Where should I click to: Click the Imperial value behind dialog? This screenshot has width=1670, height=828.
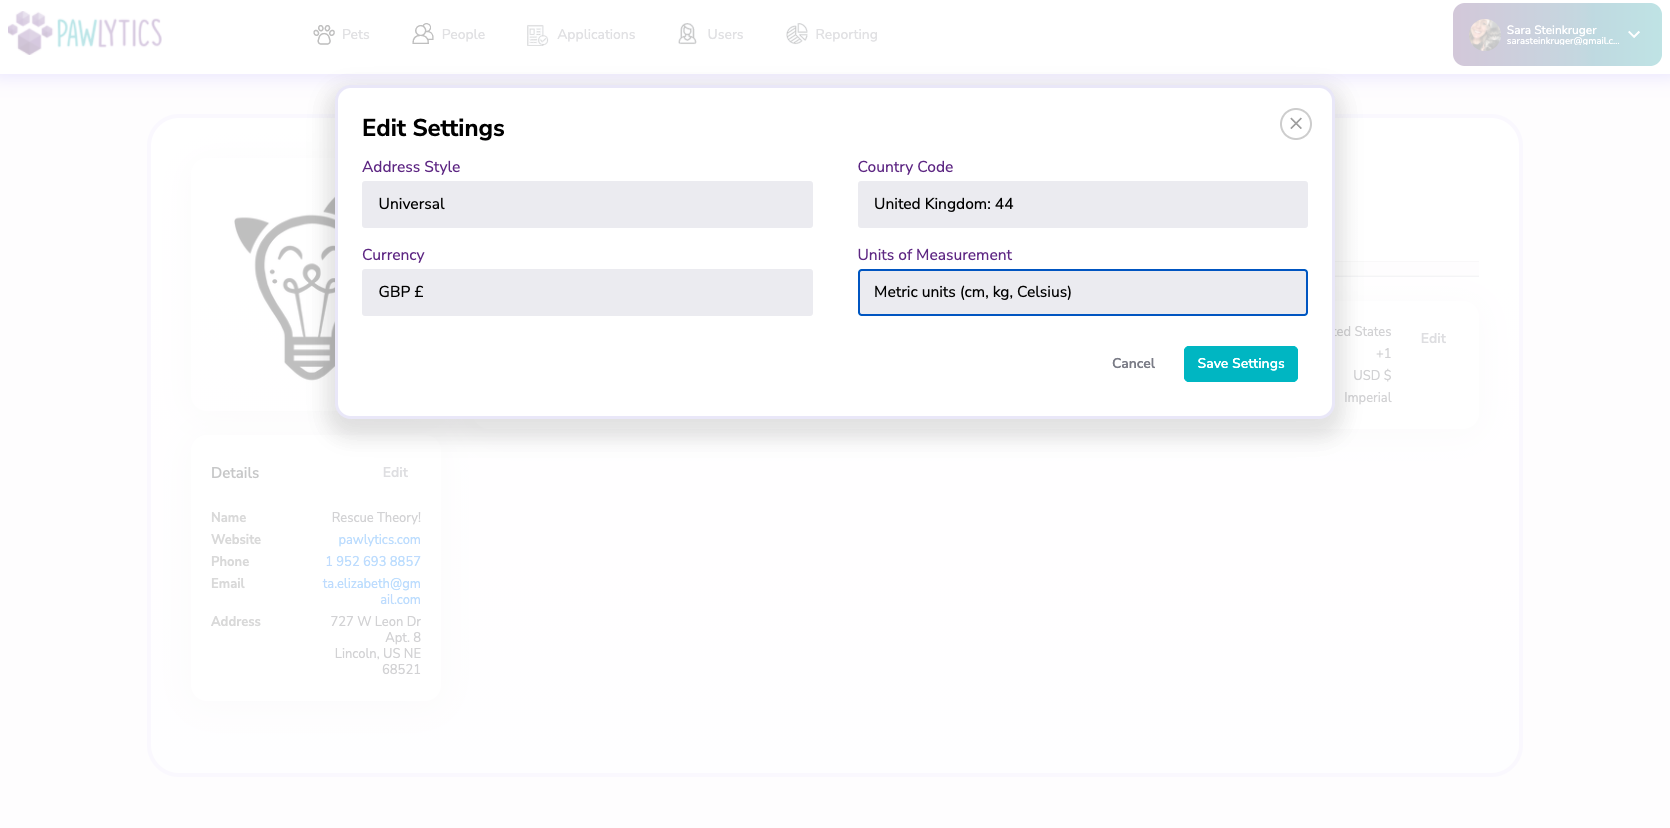coord(1367,398)
